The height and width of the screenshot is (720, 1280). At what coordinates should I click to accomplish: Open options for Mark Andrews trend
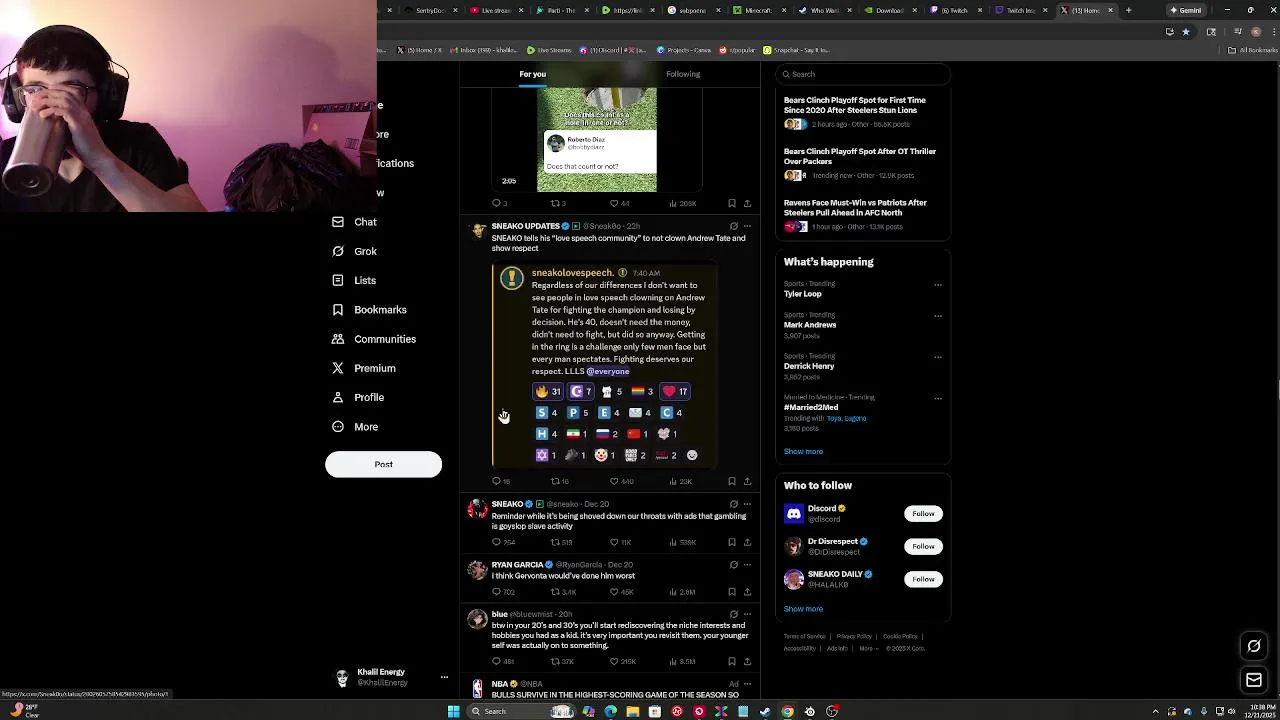click(938, 316)
